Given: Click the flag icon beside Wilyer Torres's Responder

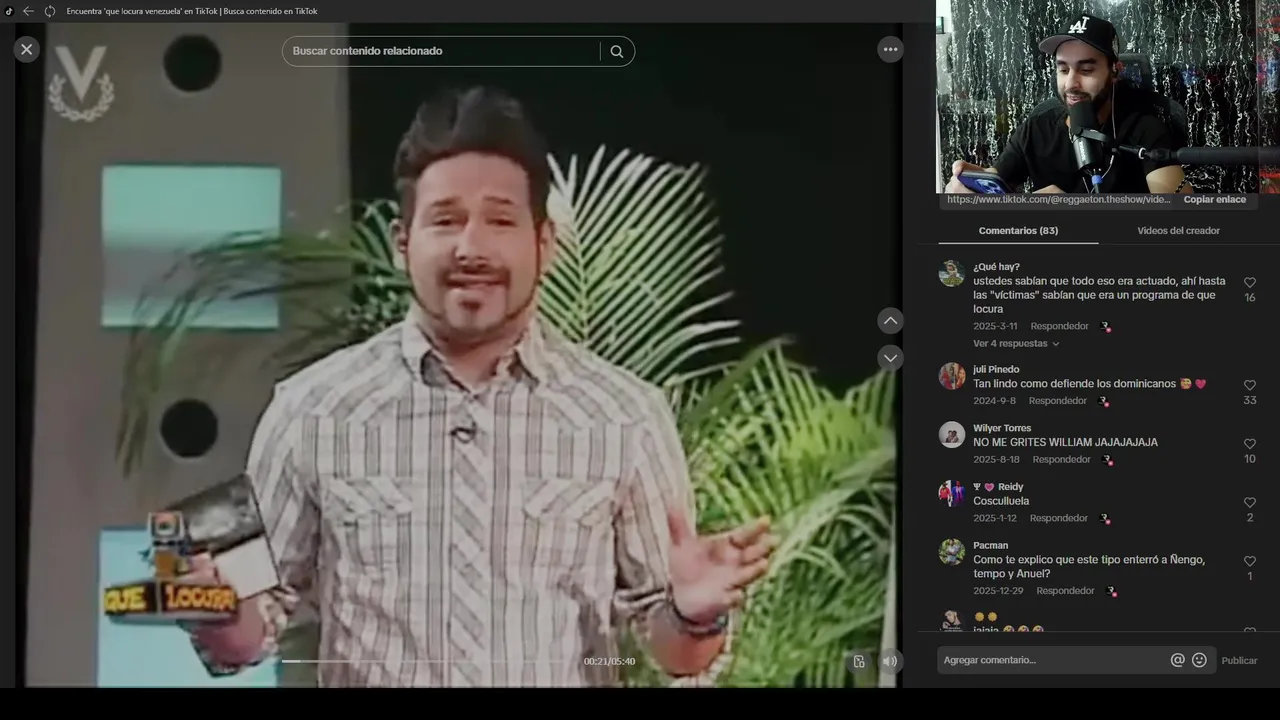Looking at the screenshot, I should click(1108, 461).
